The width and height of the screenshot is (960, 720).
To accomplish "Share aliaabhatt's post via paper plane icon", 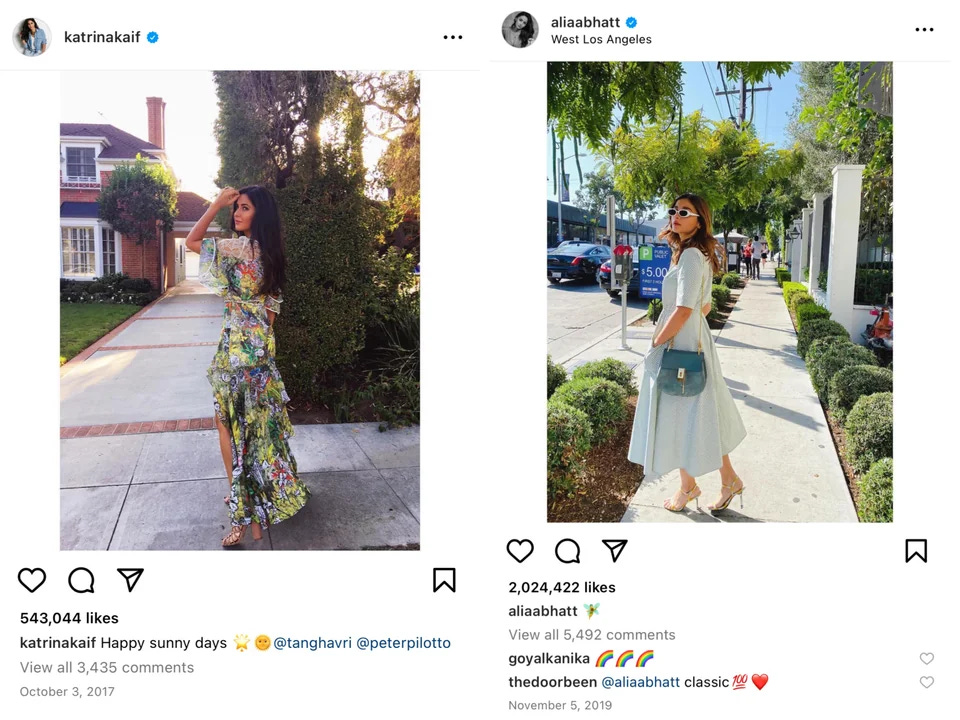I will point(615,550).
